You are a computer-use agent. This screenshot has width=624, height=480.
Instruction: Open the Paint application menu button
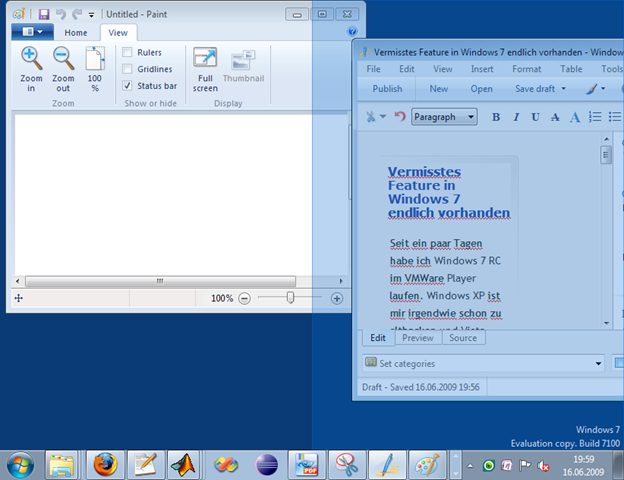coord(32,31)
